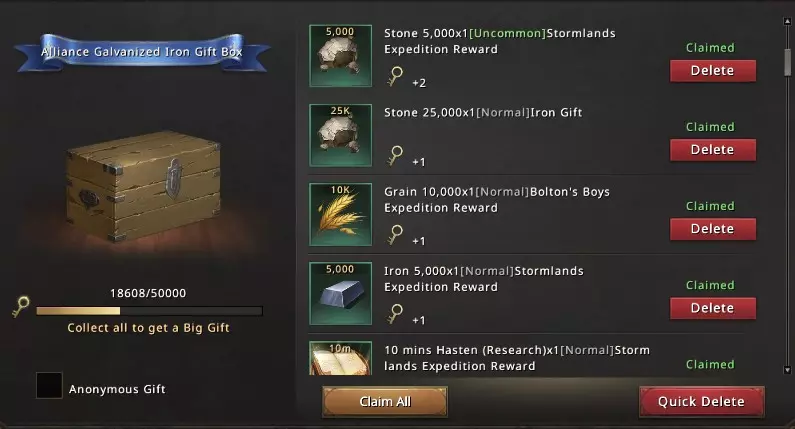Delete the Stone 5,000 Stormlands reward
This screenshot has height=429, width=795.
(713, 70)
